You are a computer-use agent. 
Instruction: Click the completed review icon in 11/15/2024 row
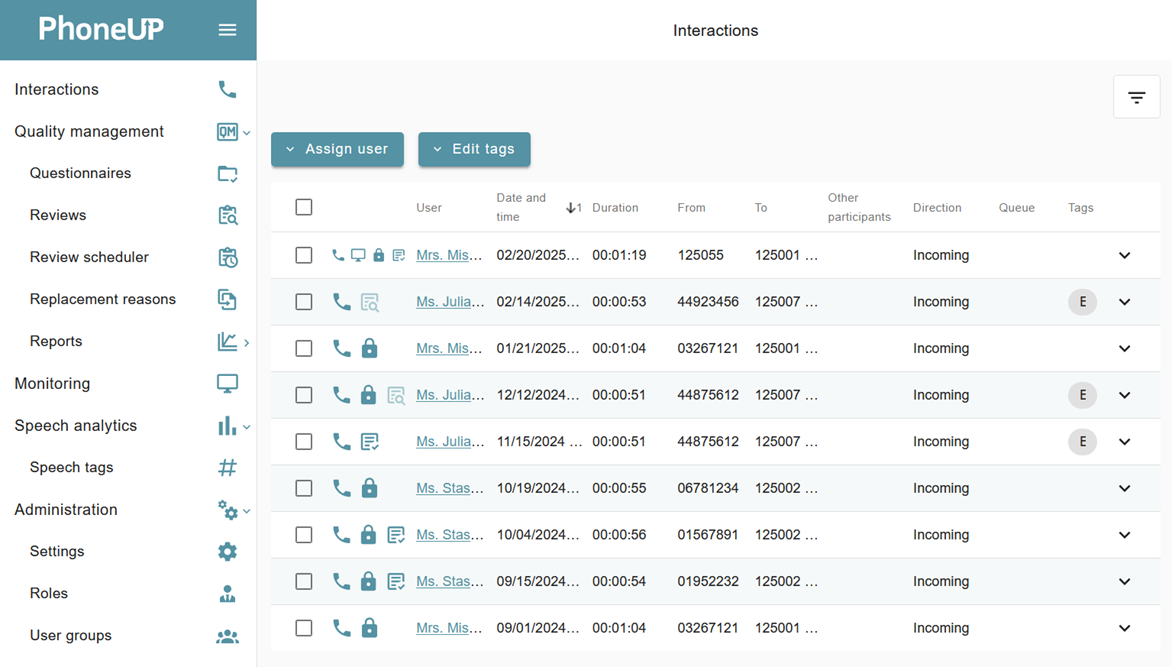coord(369,442)
